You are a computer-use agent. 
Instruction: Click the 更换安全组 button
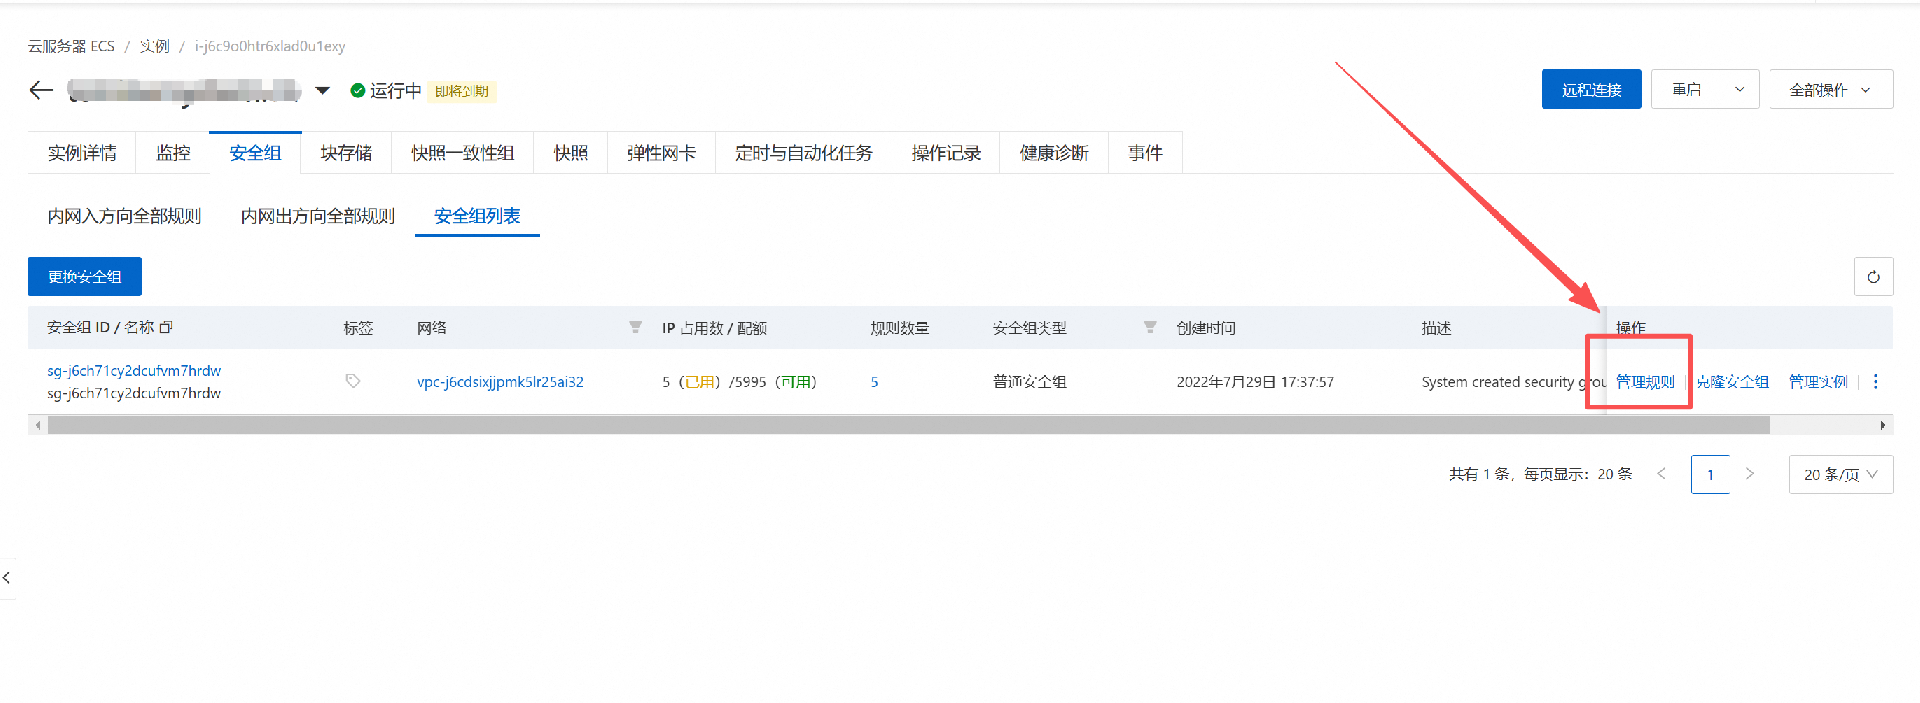tap(85, 277)
